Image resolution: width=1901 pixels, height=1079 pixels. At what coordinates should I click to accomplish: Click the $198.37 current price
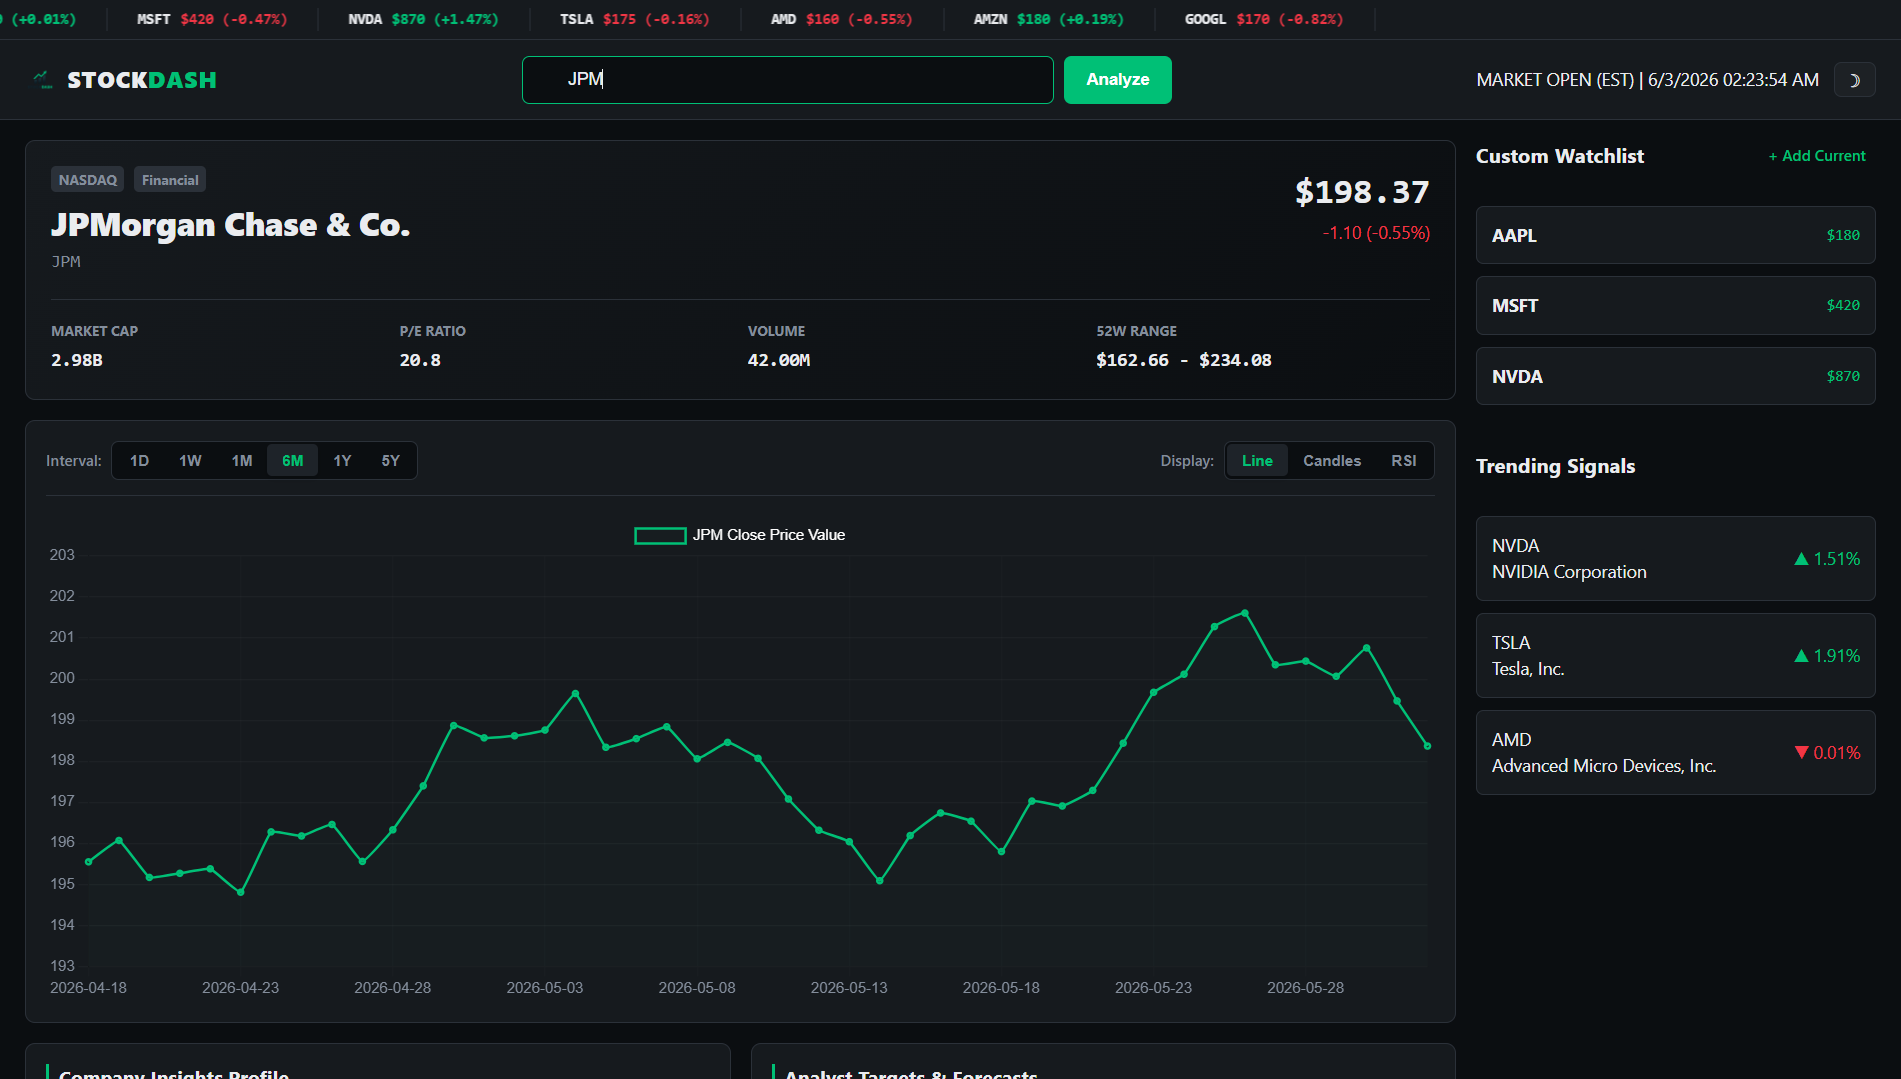[1362, 192]
